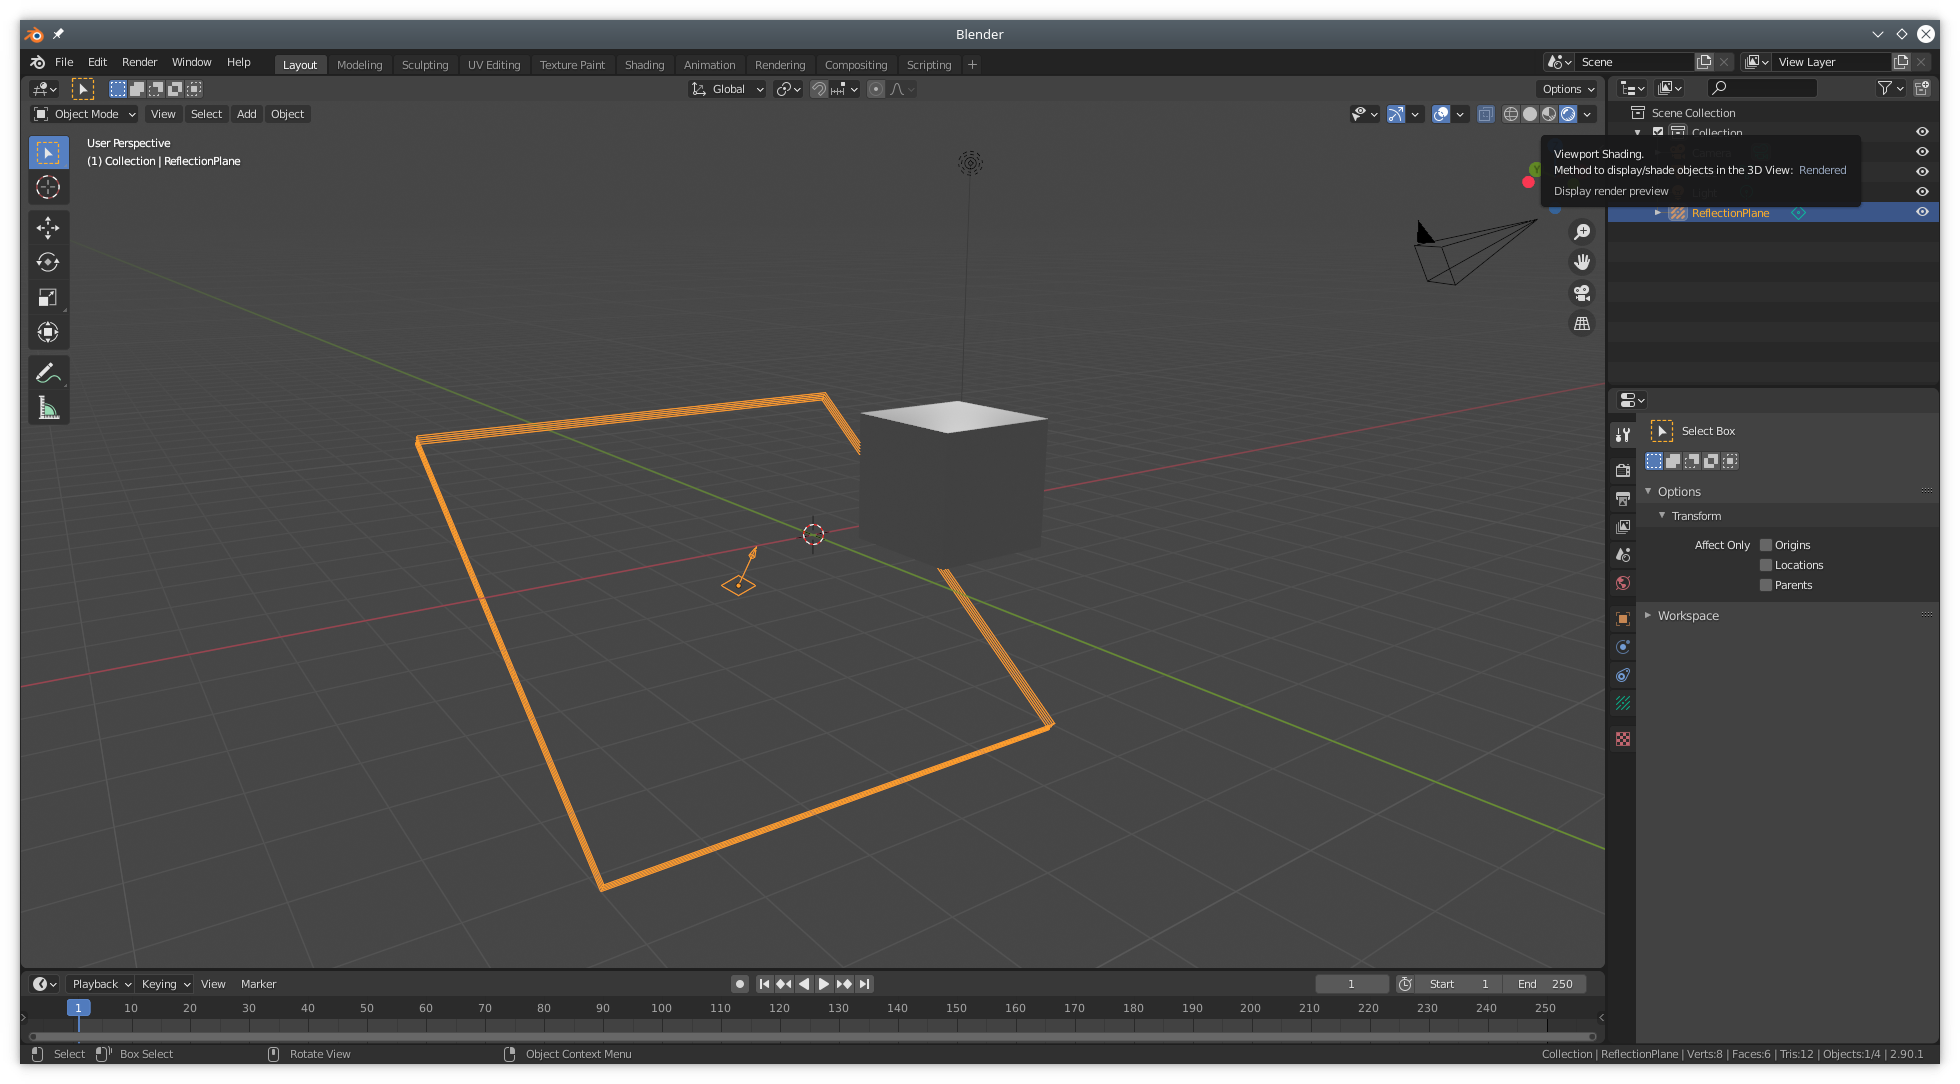This screenshot has height=1084, width=1960.
Task: Switch to the Modeling workspace tab
Action: [x=359, y=65]
